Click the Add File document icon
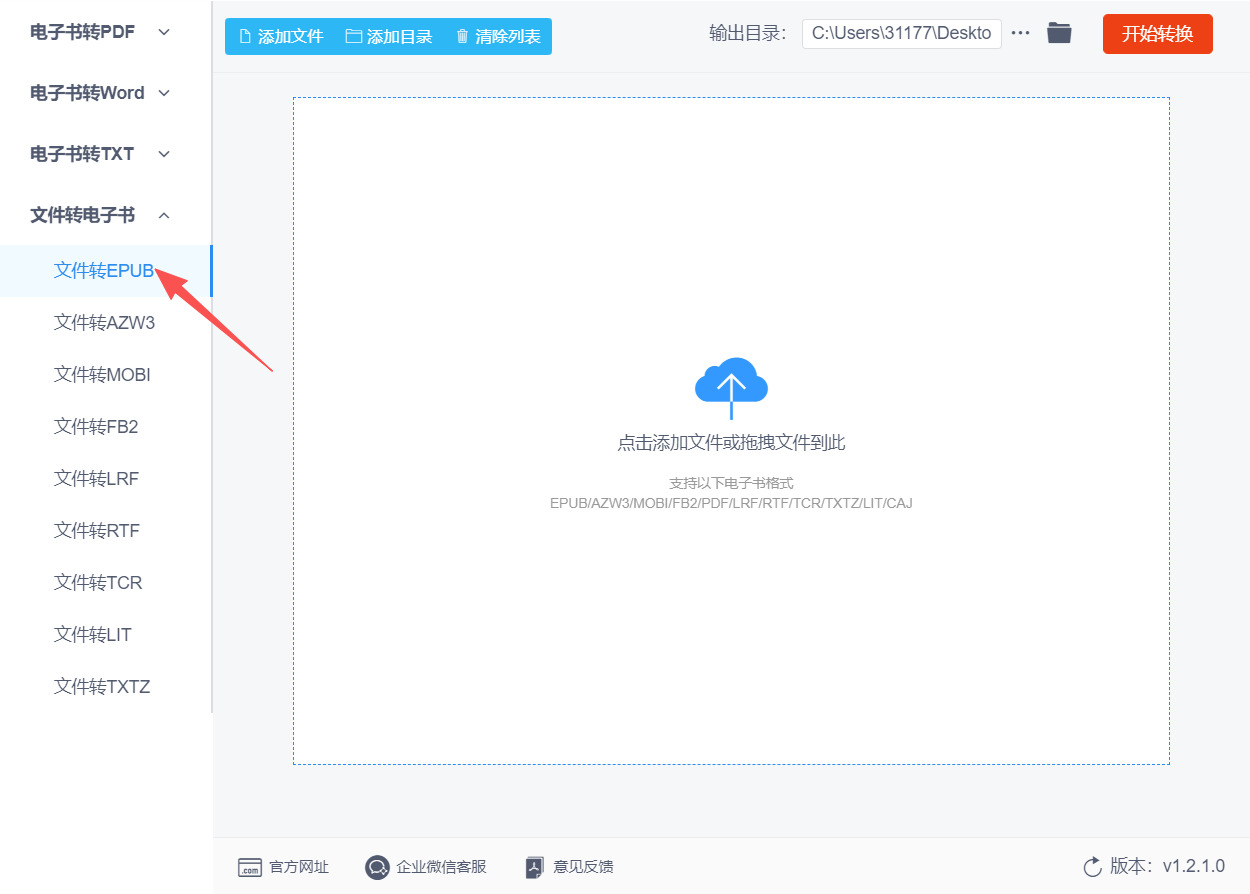Image resolution: width=1250 pixels, height=894 pixels. pyautogui.click(x=245, y=37)
